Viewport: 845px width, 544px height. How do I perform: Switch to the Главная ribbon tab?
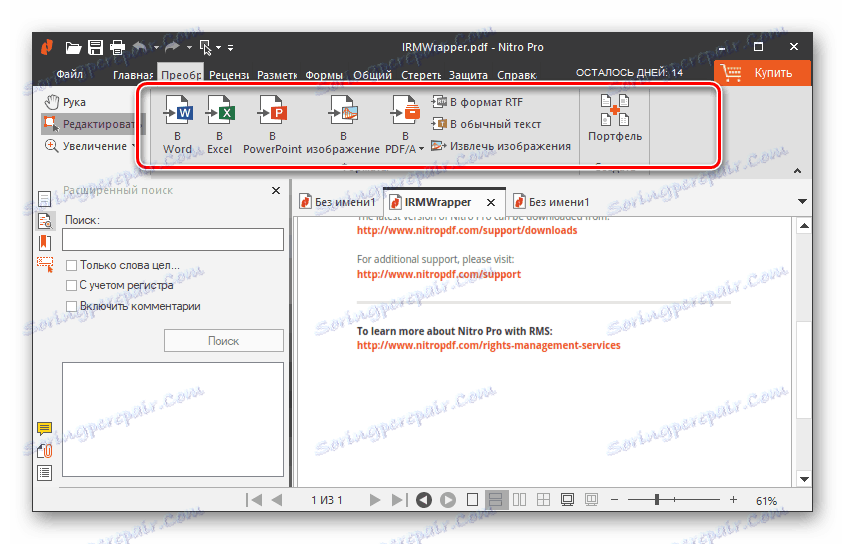[133, 75]
